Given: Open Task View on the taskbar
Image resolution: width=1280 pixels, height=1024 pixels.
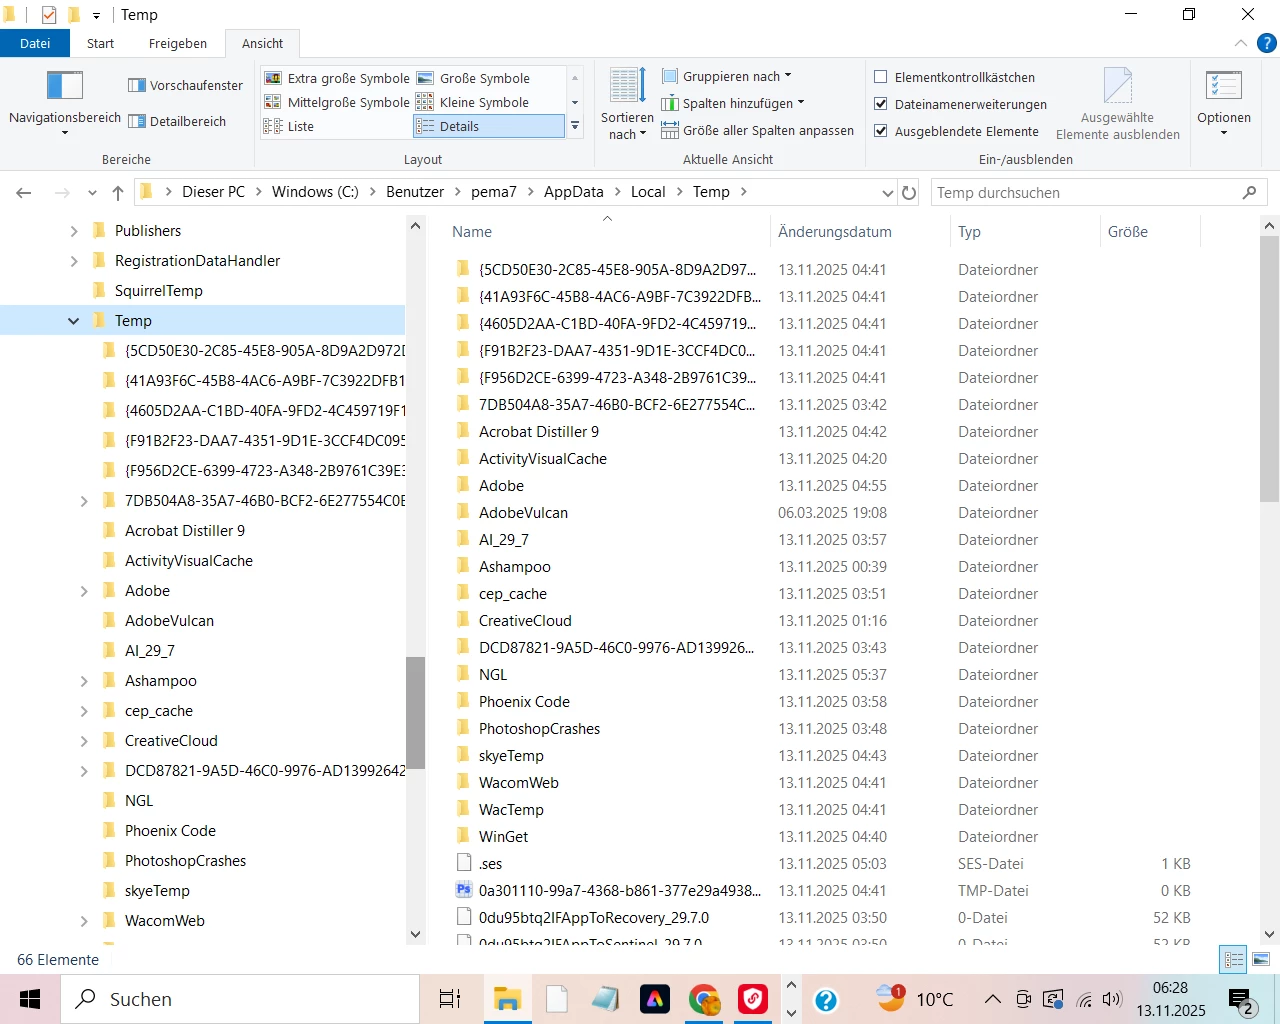Looking at the screenshot, I should [x=450, y=999].
